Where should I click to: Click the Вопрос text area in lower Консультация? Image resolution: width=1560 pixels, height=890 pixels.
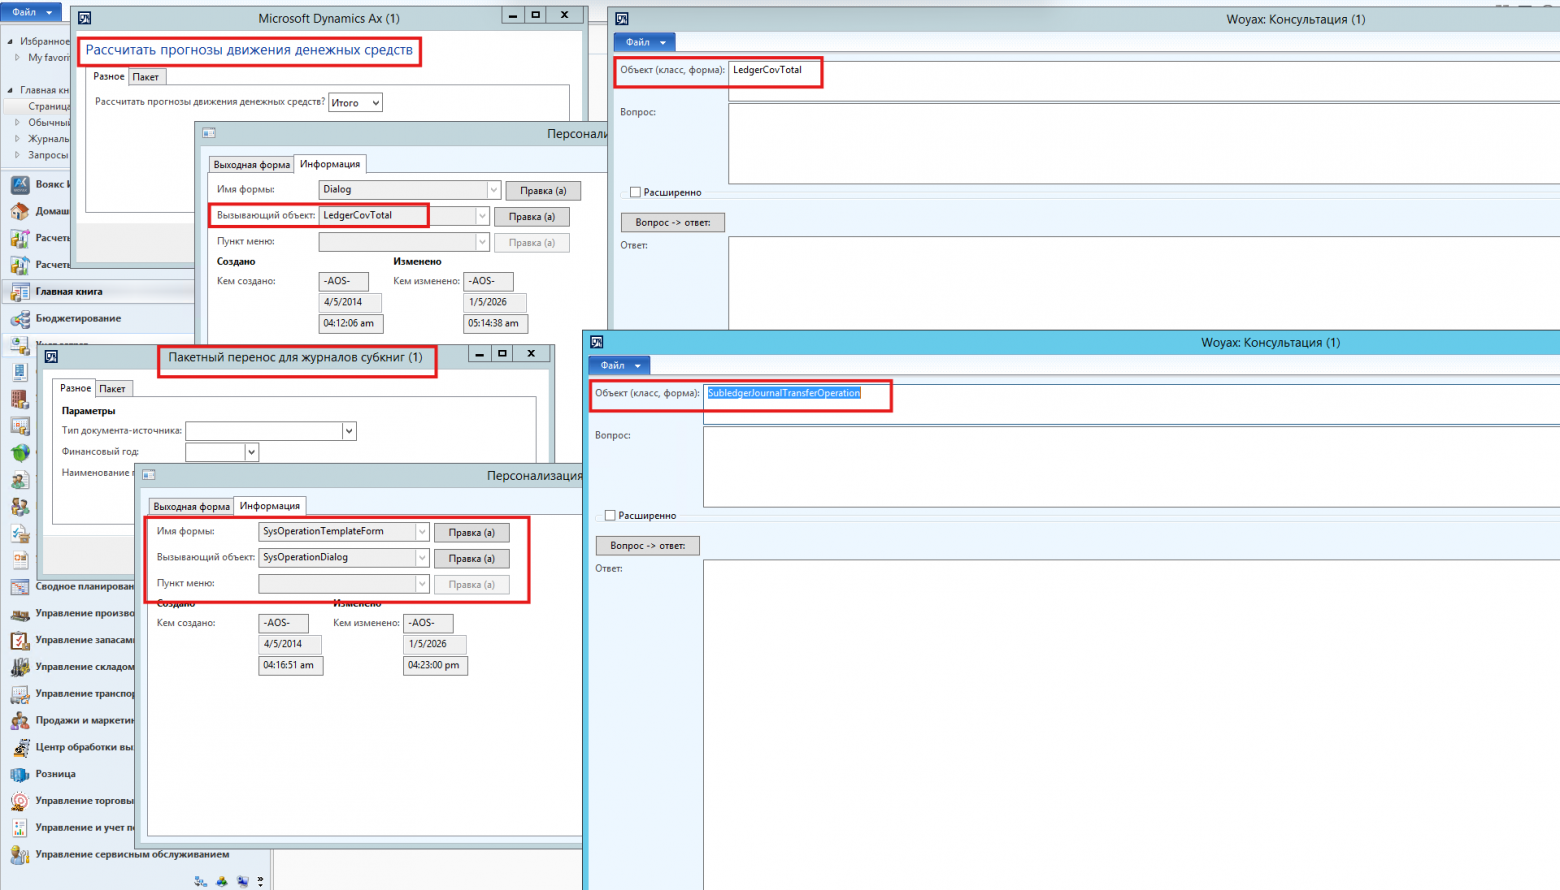(1132, 467)
